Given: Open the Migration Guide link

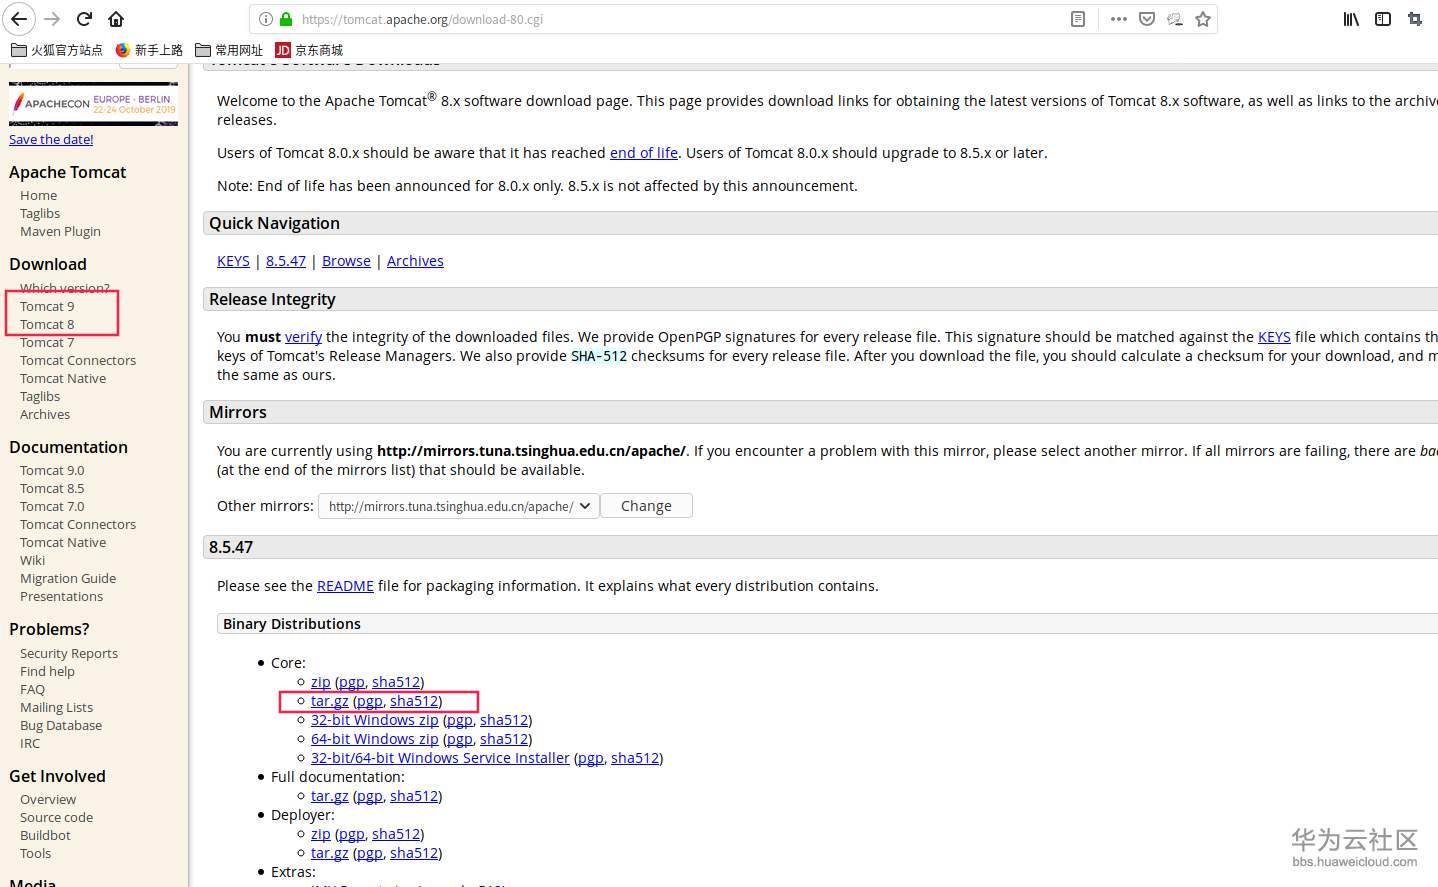Looking at the screenshot, I should pos(68,579).
